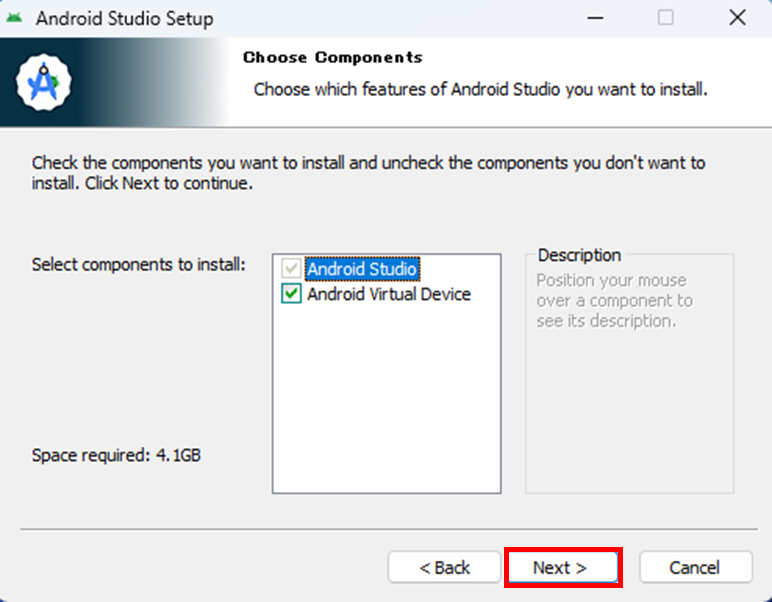The image size is (772, 602).
Task: Uncheck the Android Virtual Device checkbox
Action: [291, 294]
